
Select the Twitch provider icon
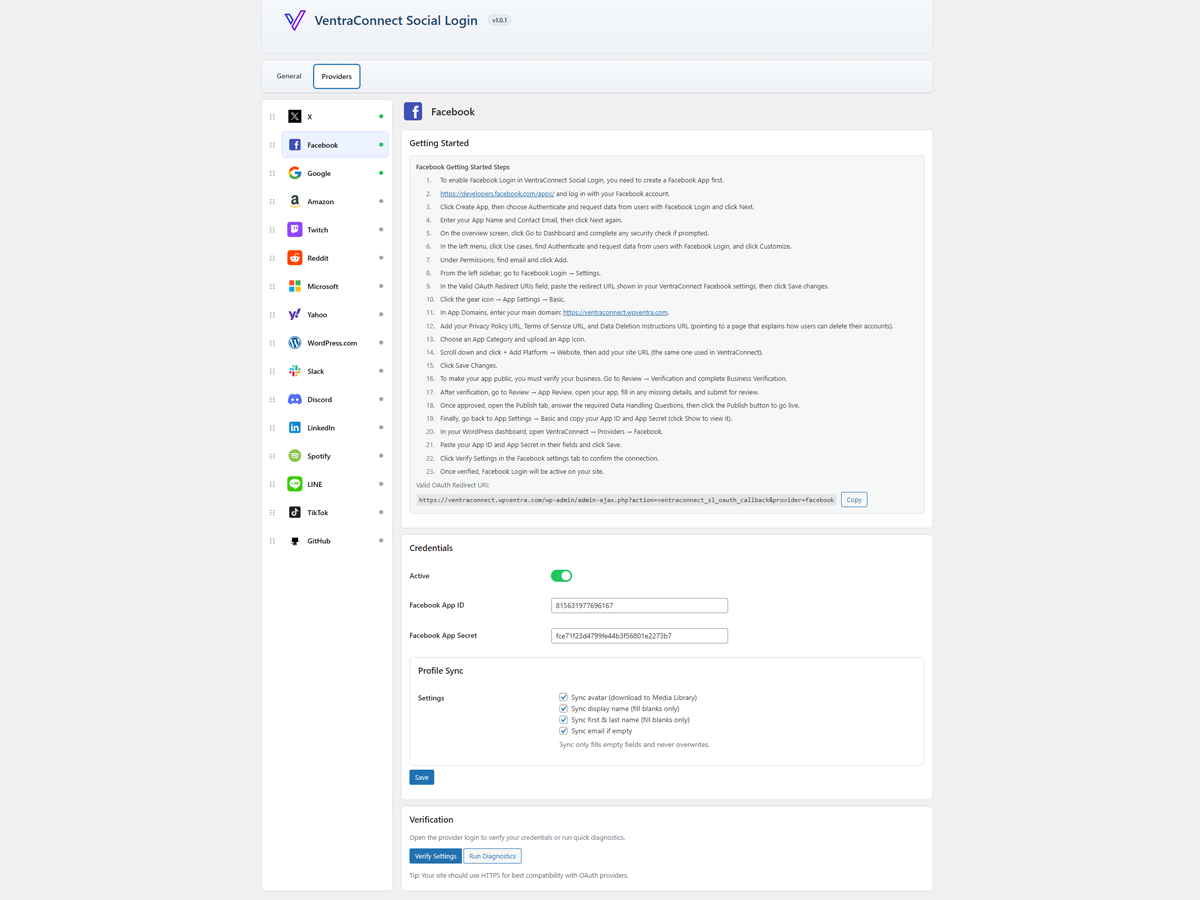click(294, 229)
